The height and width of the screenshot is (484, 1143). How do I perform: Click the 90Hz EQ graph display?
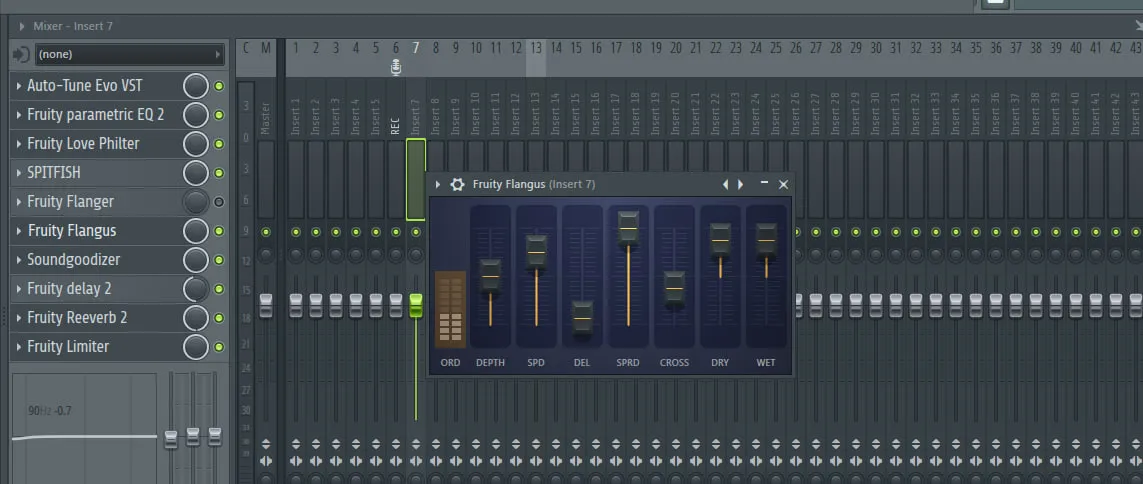tap(85, 429)
